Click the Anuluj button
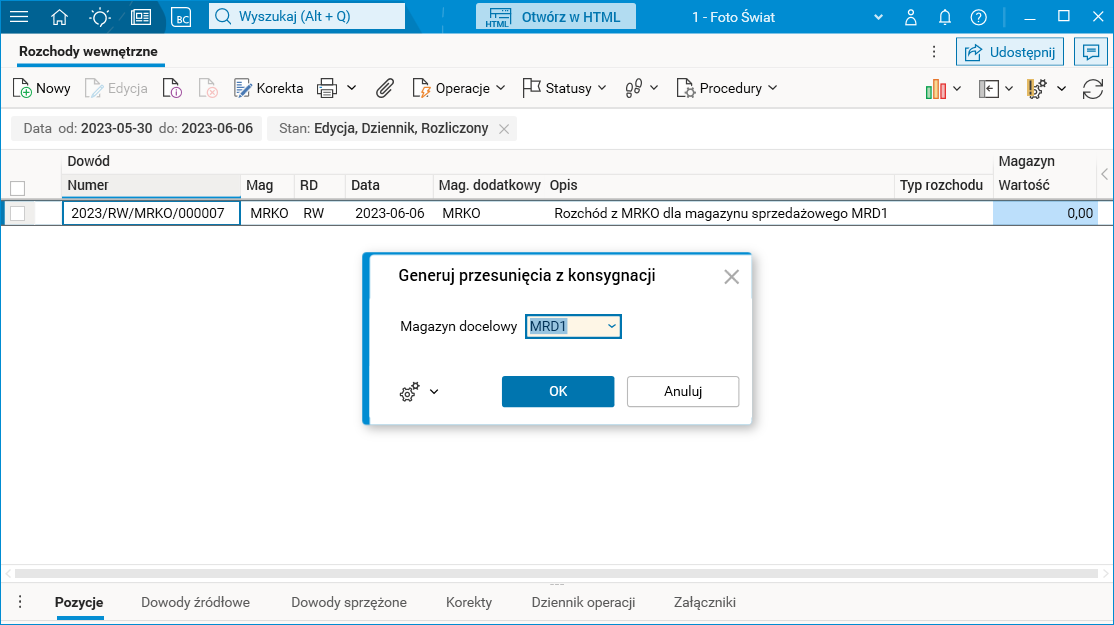Viewport: 1114px width, 625px height. click(683, 391)
